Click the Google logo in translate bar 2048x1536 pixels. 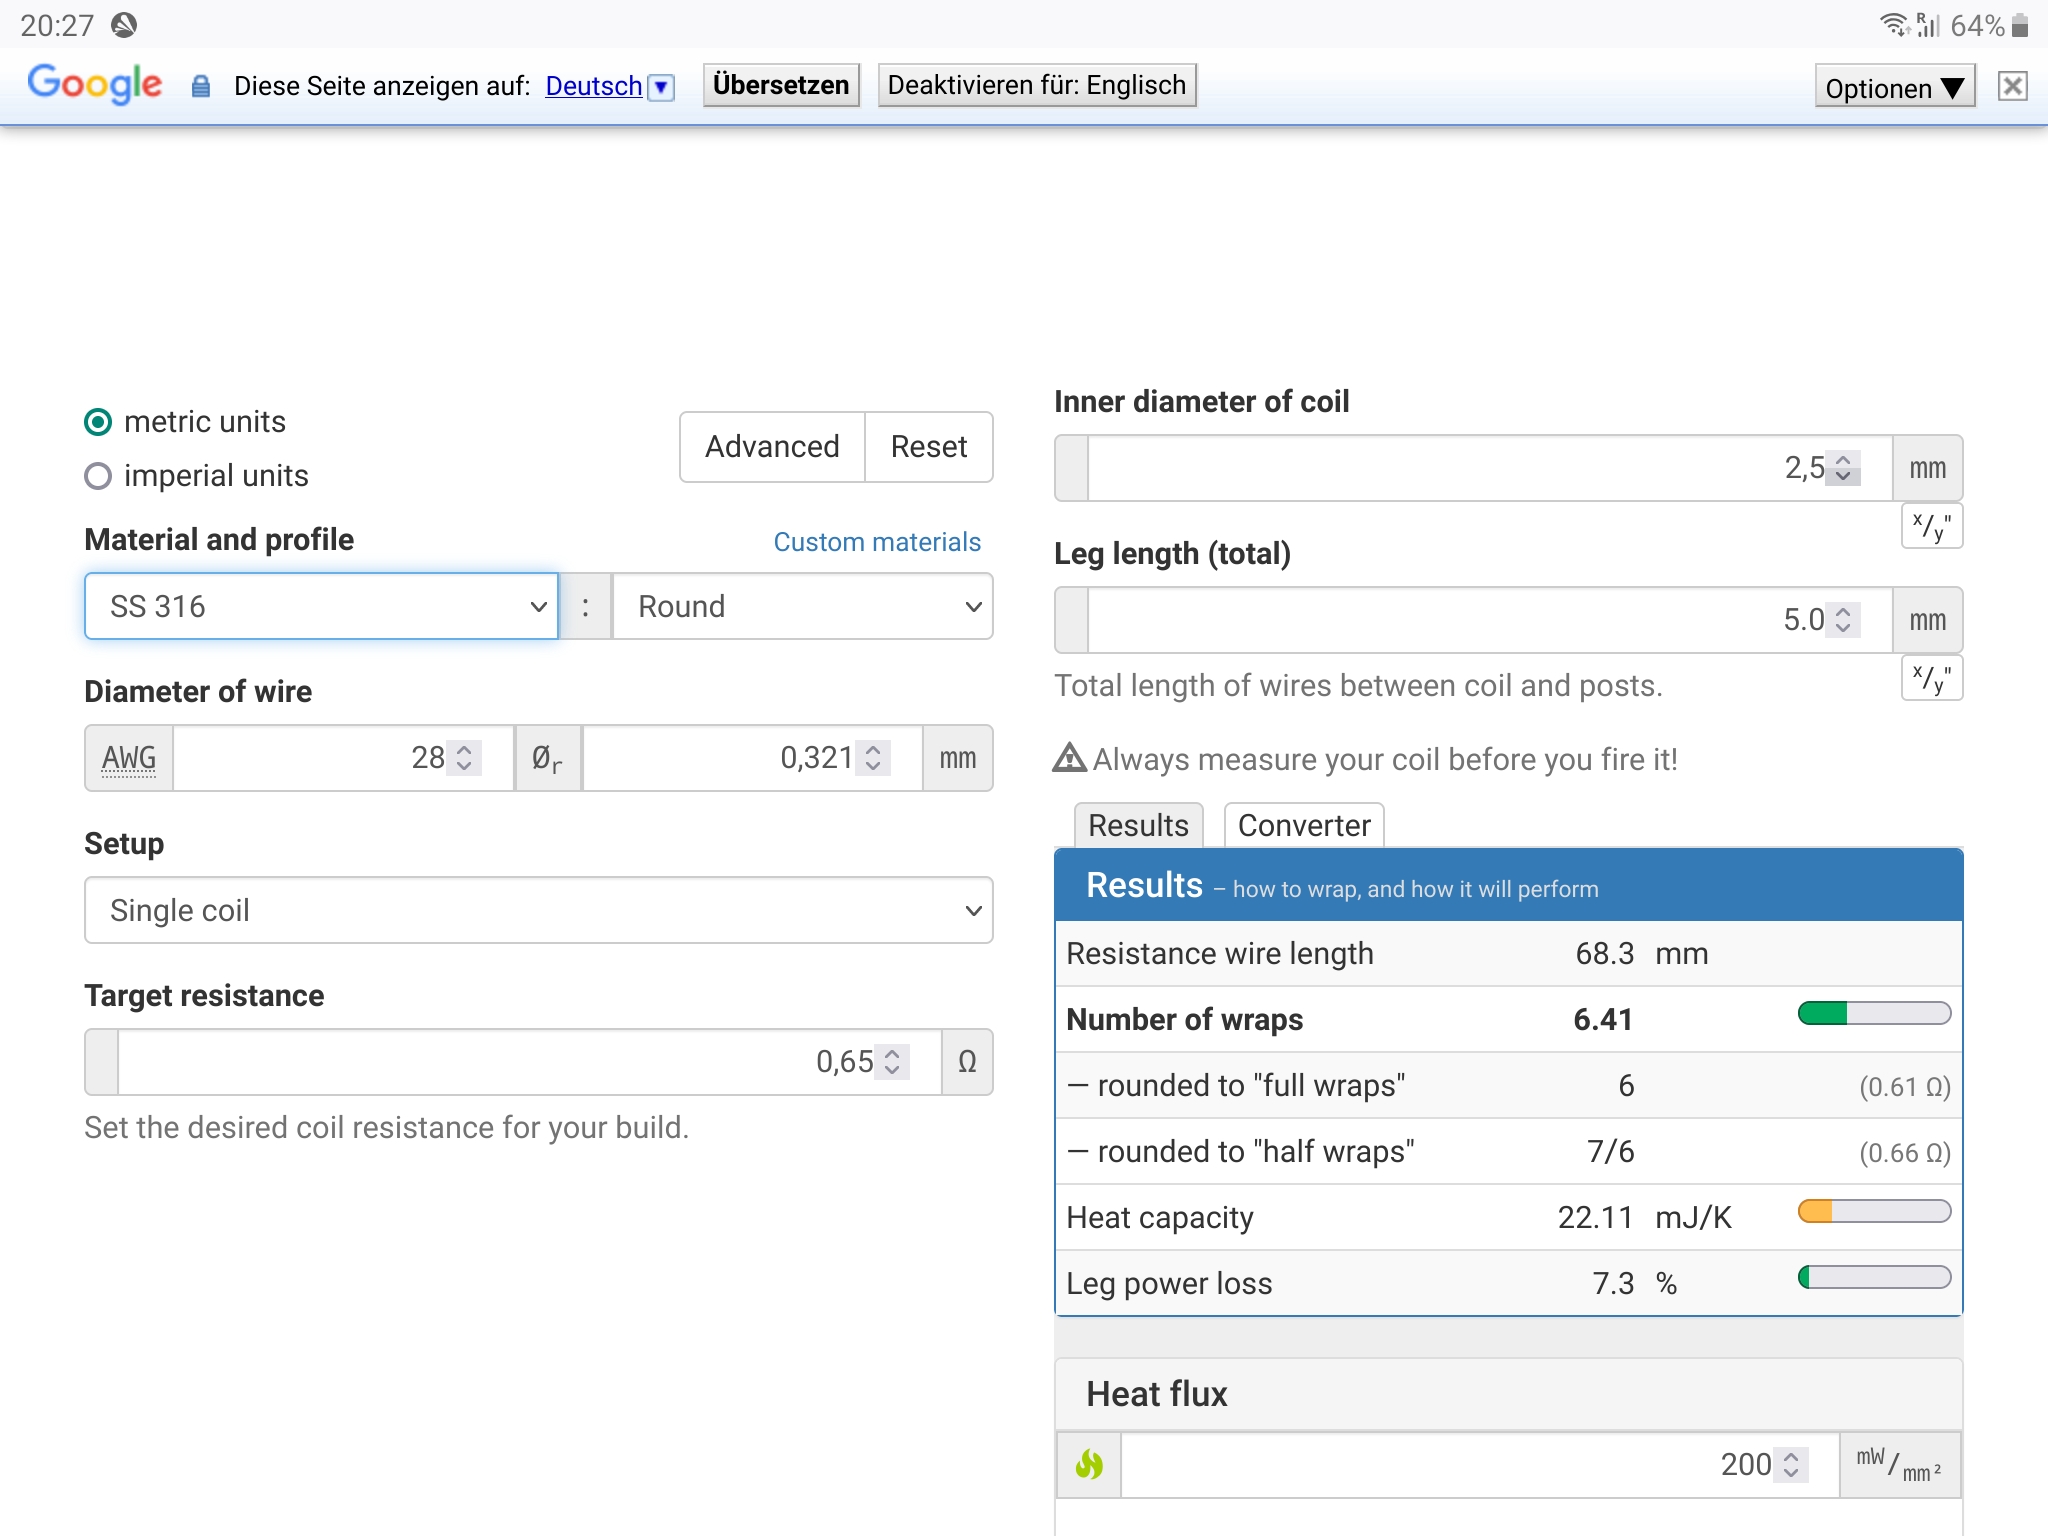coord(95,84)
